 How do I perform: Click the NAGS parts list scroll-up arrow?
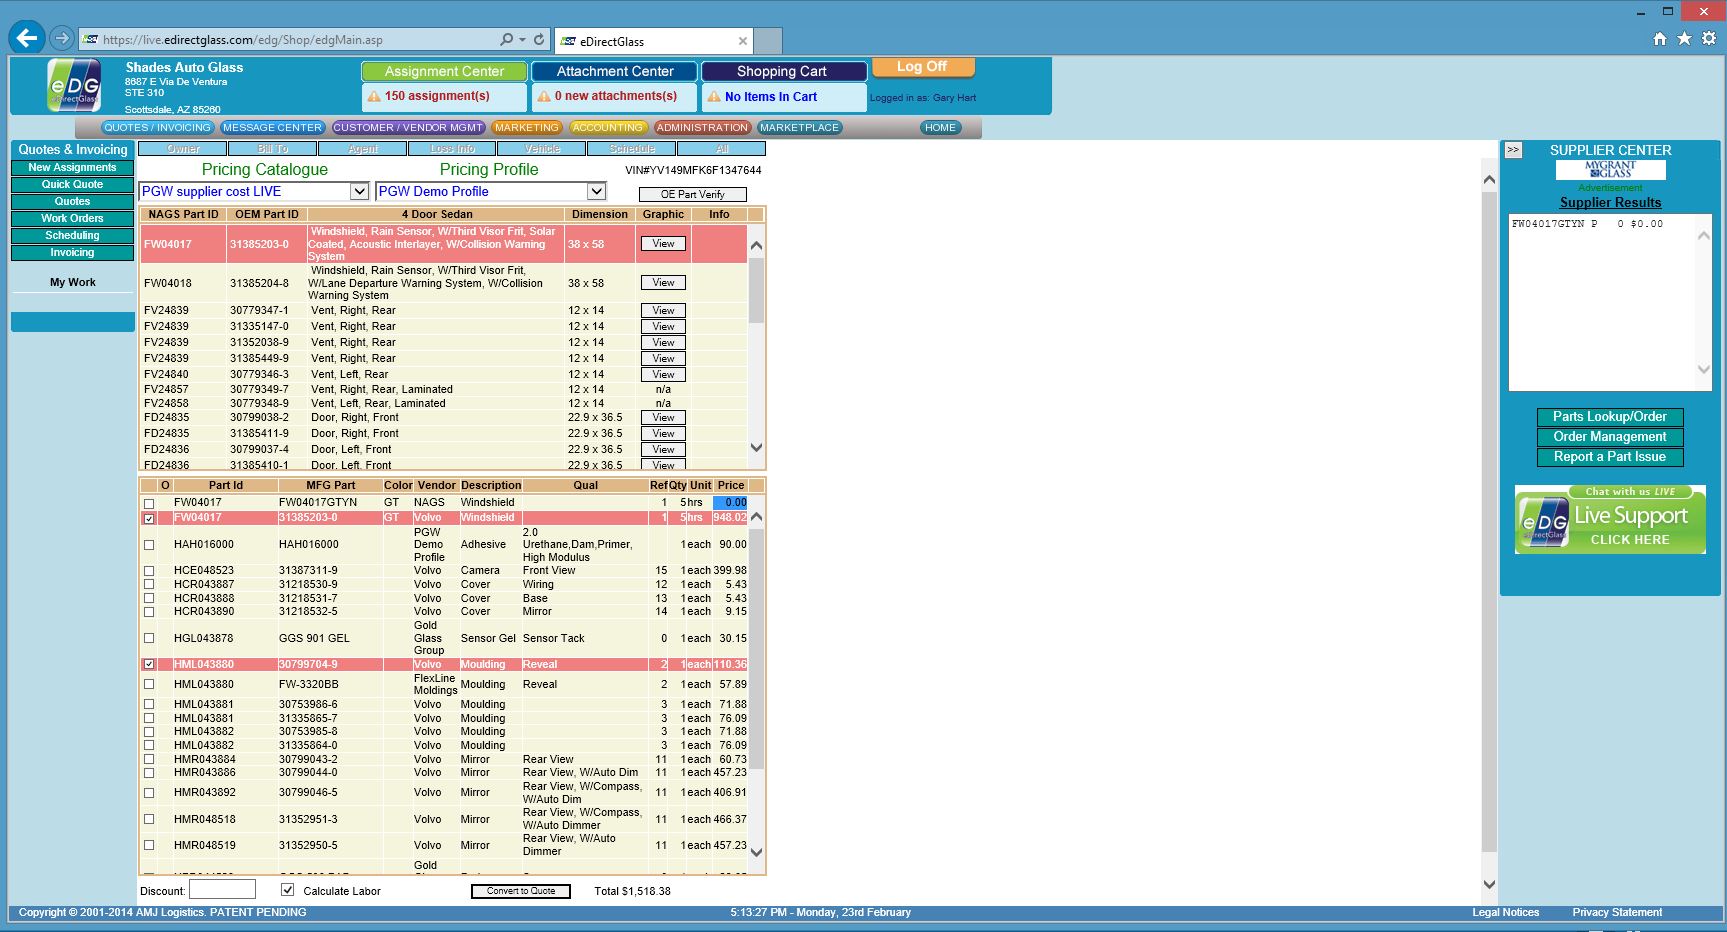756,246
